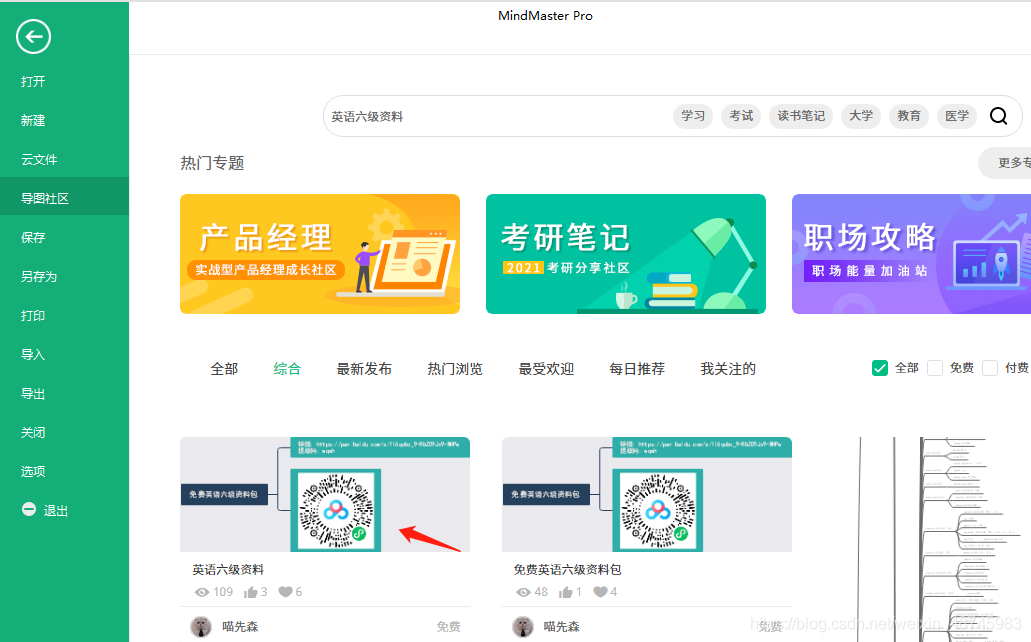1031x642 pixels.
Task: Open the 职场攻略 topic banner
Action: (911, 254)
